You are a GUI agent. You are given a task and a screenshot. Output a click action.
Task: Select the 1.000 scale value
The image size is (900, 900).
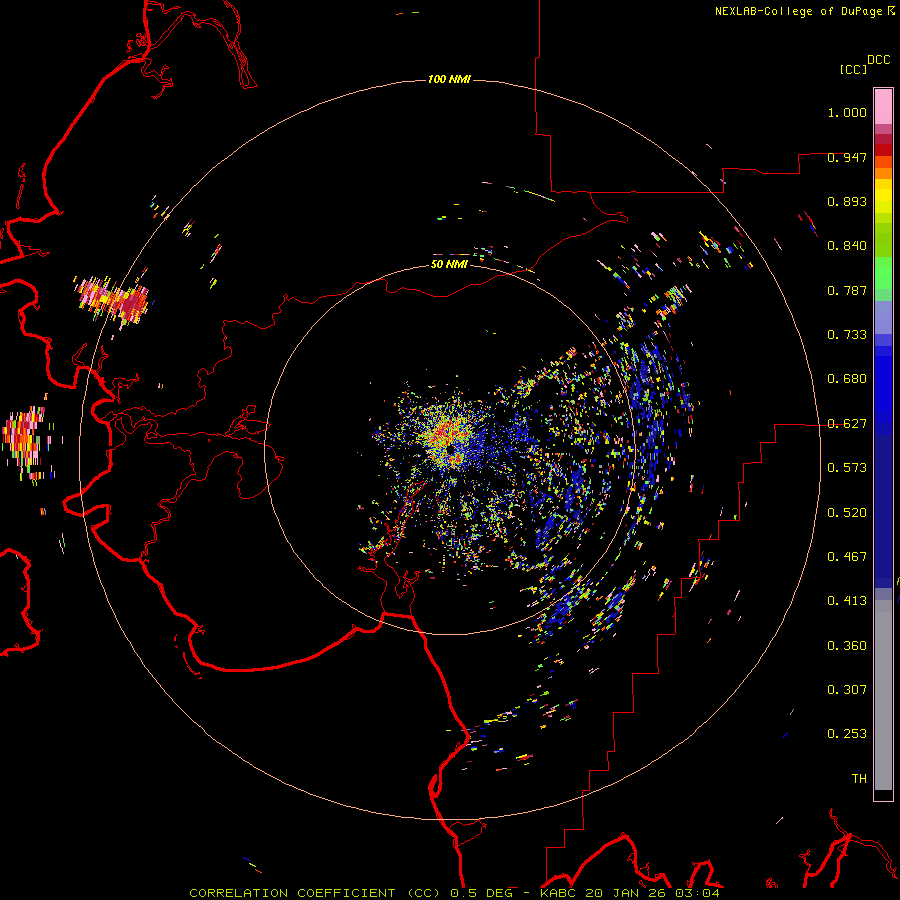[847, 112]
